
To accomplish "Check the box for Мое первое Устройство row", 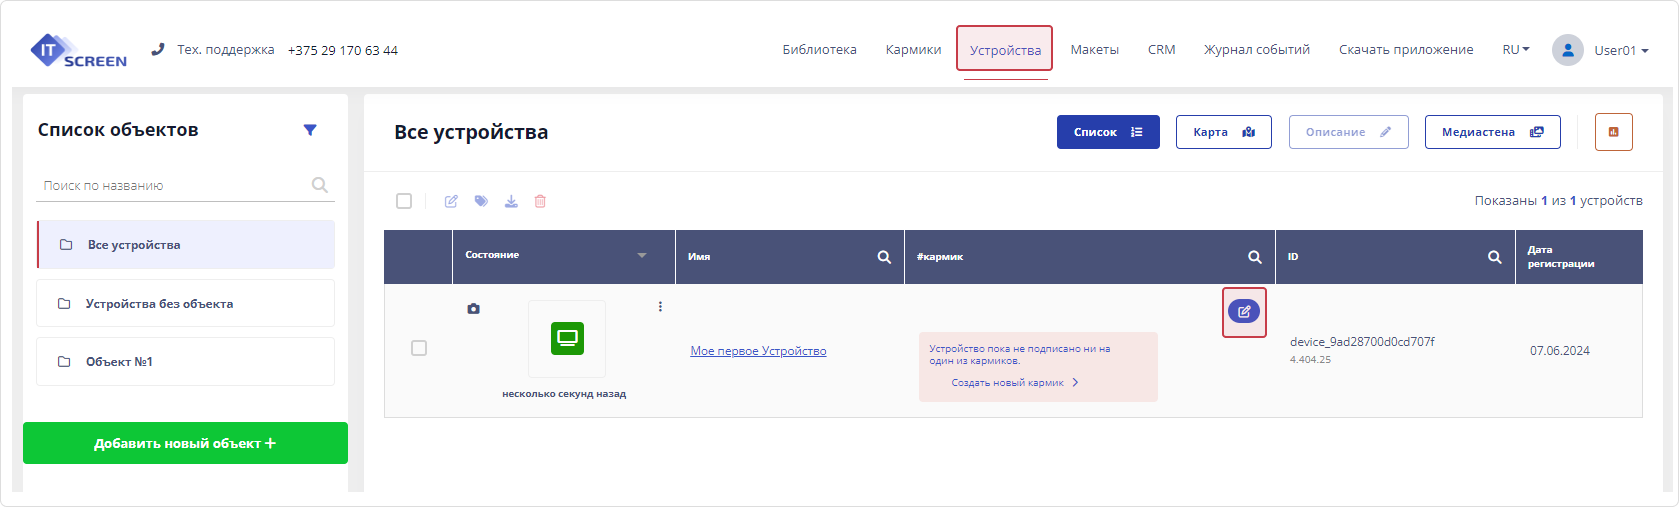I will pyautogui.click(x=419, y=348).
